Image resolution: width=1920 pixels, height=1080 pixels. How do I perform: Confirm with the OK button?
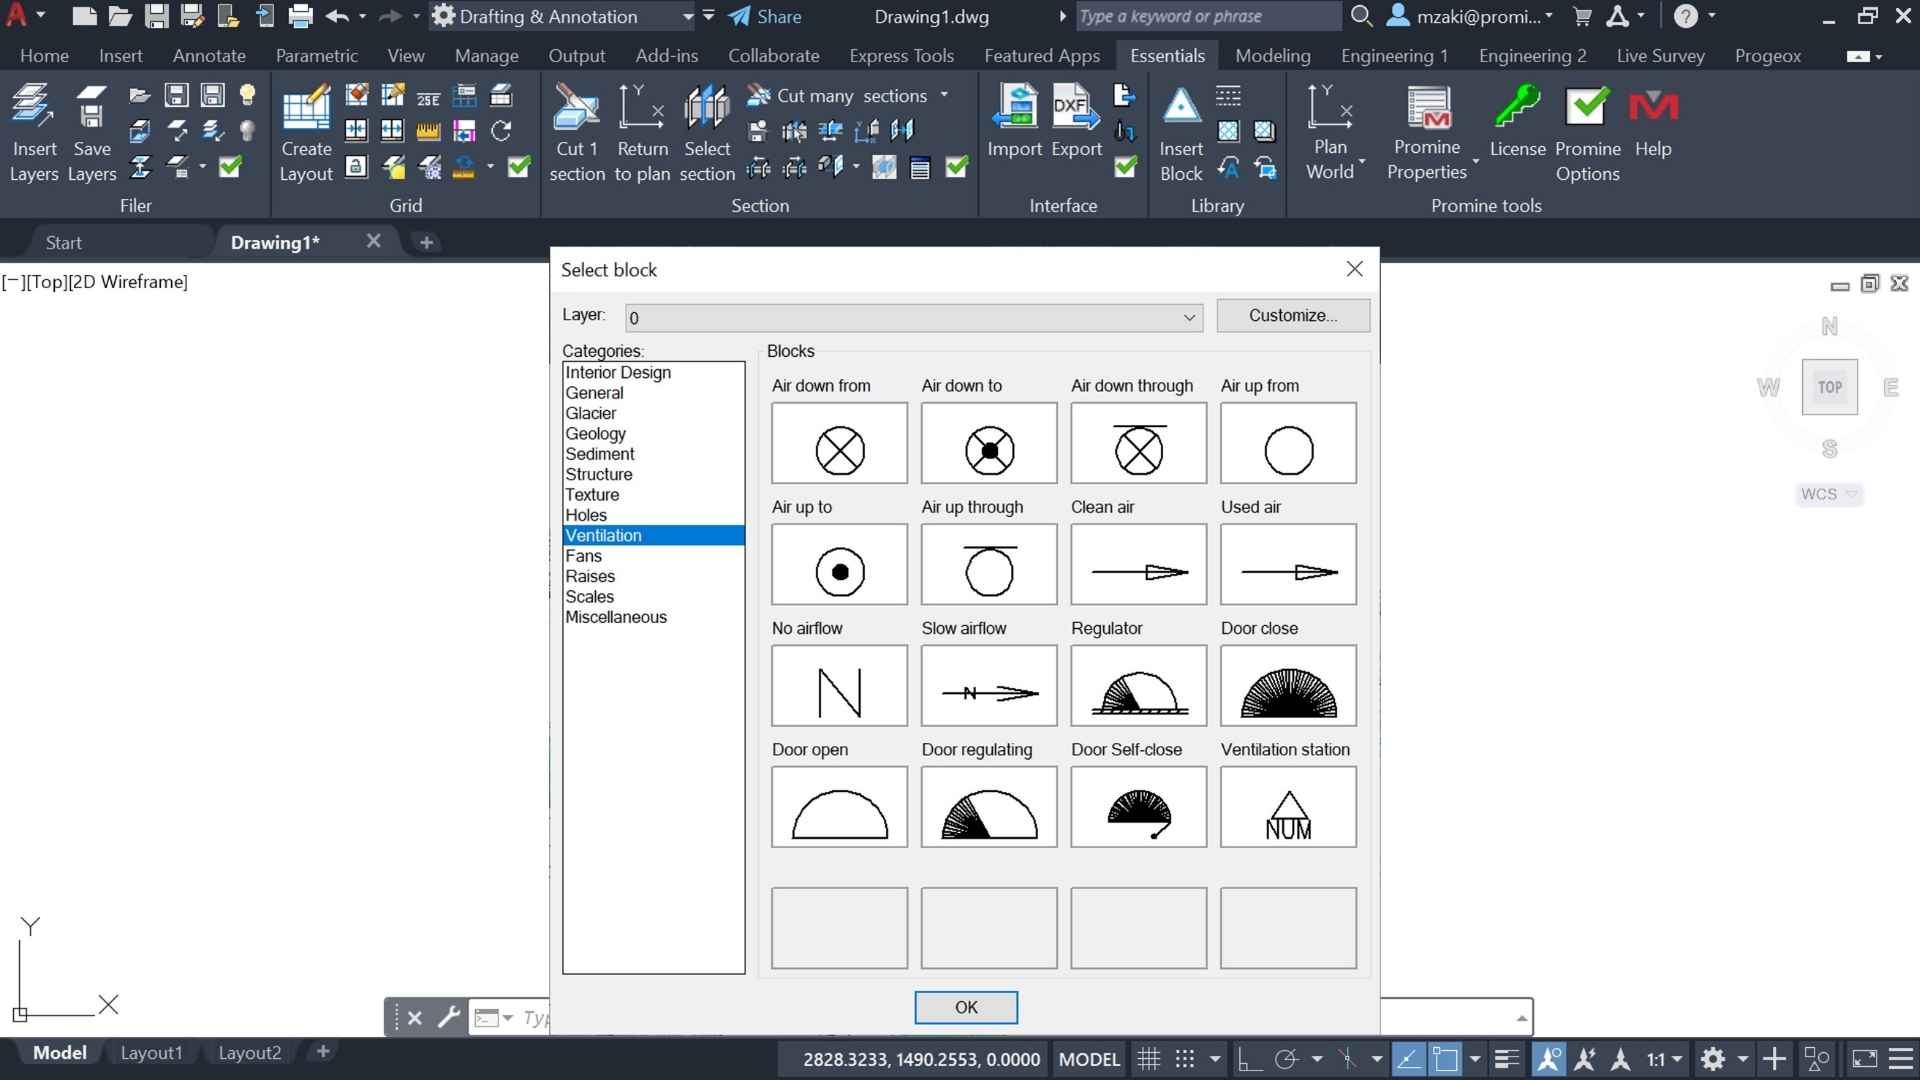(965, 1007)
